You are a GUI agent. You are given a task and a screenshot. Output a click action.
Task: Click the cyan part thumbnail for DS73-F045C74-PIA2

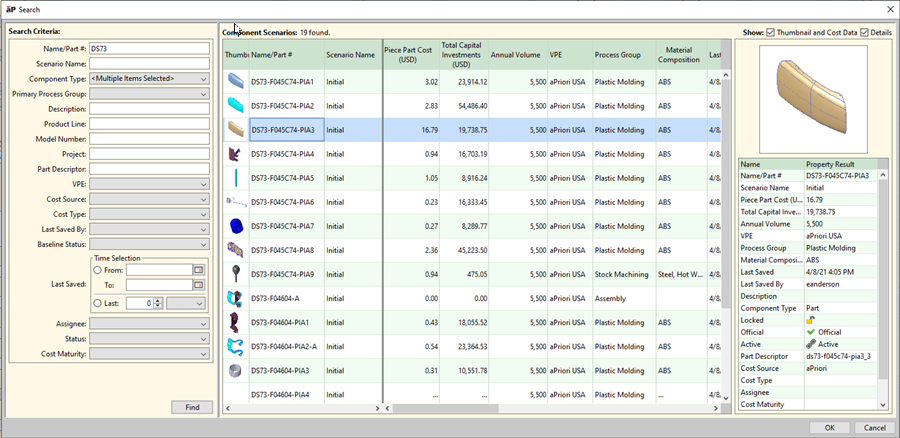235,105
